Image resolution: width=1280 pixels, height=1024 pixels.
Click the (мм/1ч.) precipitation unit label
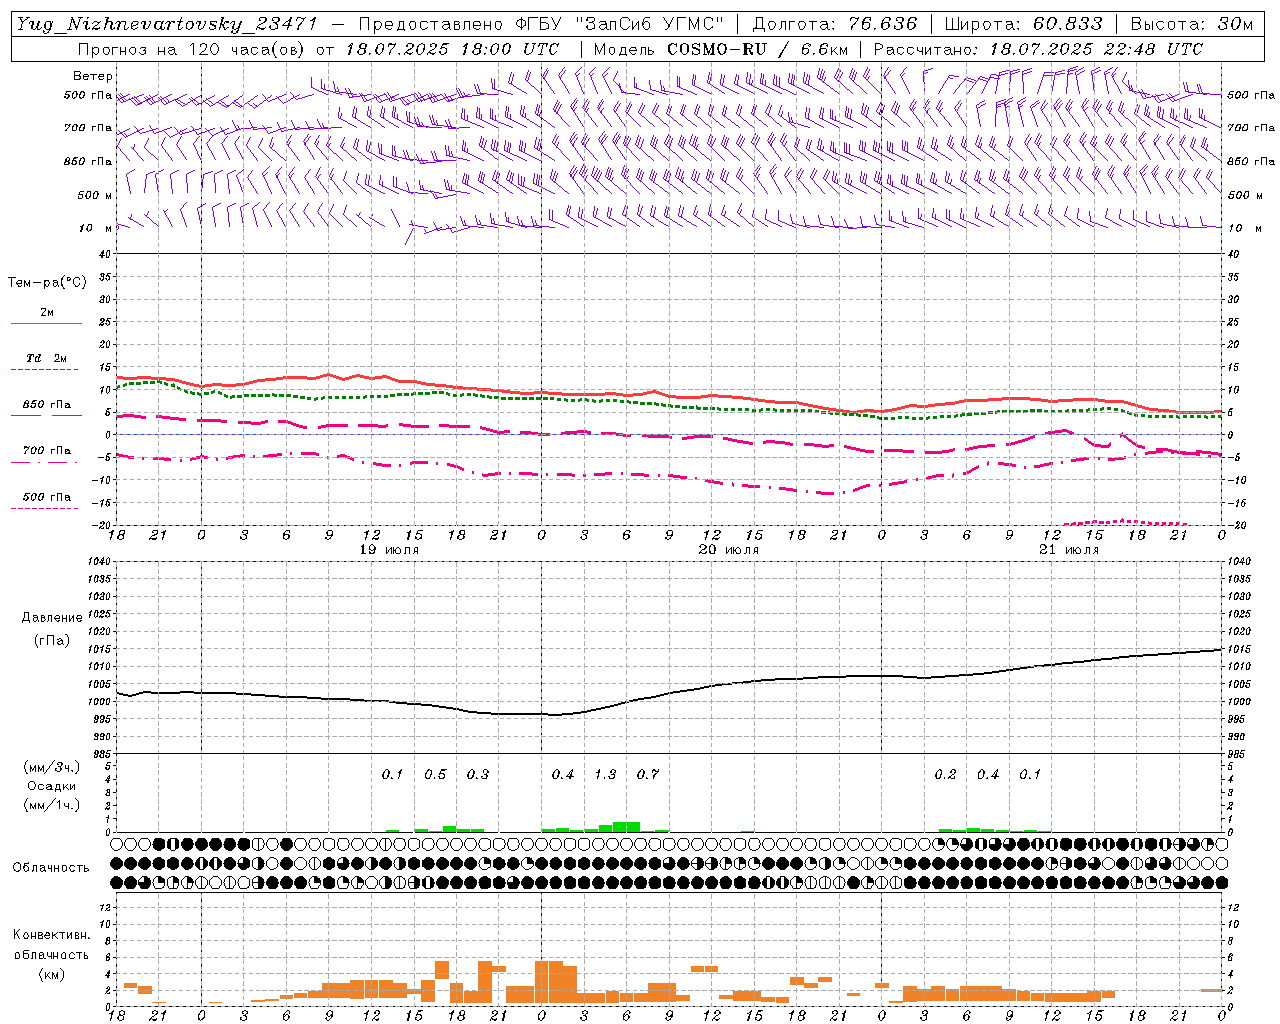tap(52, 805)
